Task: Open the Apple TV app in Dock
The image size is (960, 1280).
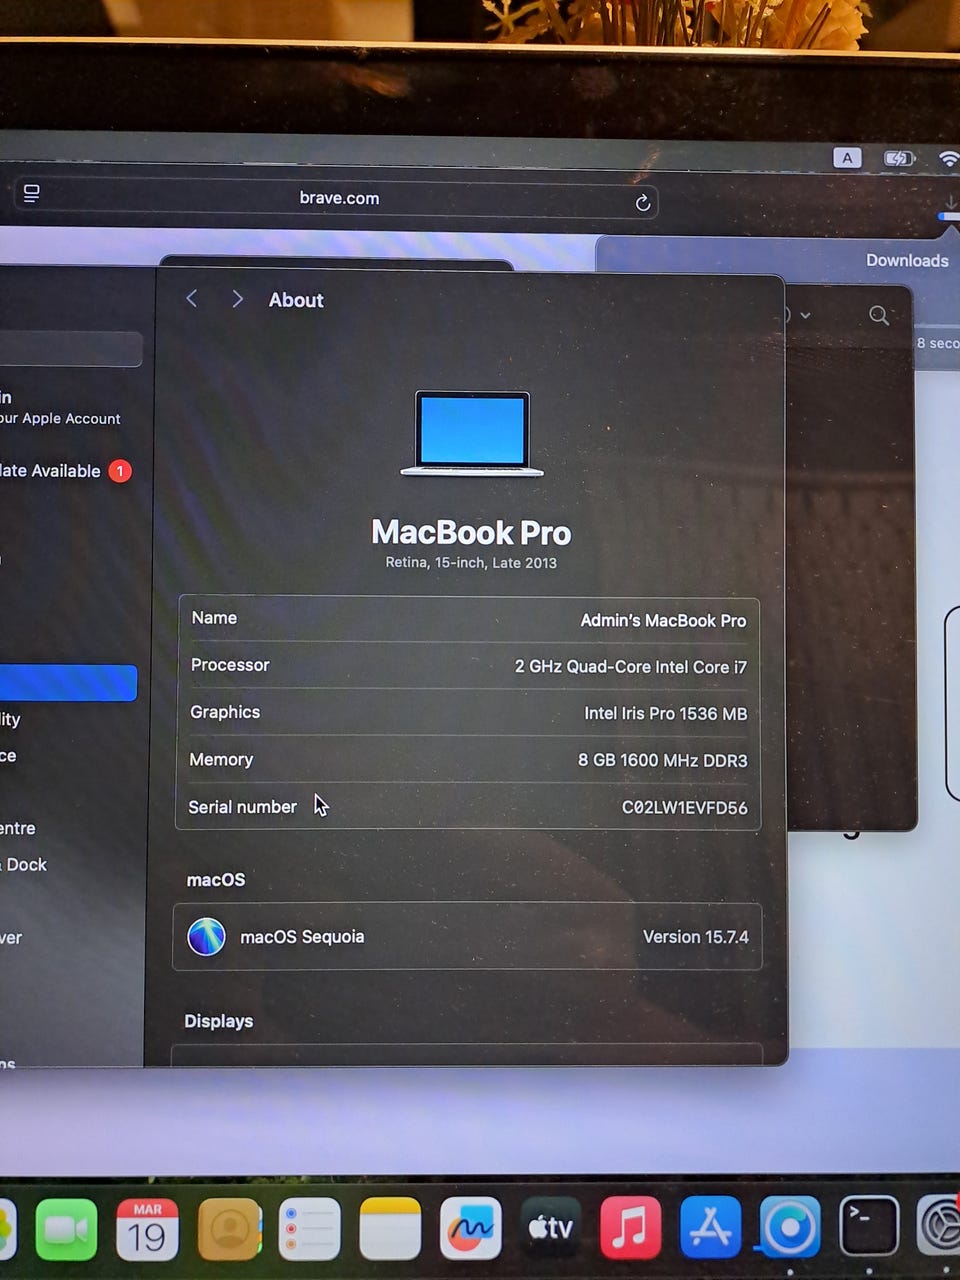Action: [x=551, y=1227]
